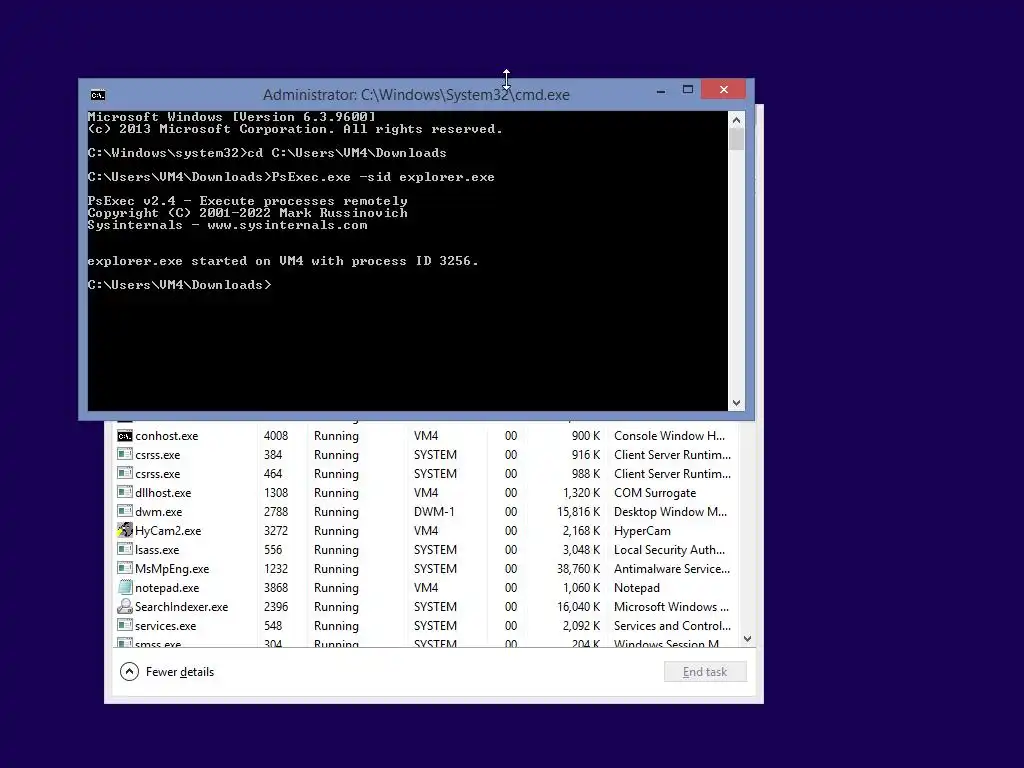
Task: Click the command prompt scroll down arrow
Action: pos(737,403)
